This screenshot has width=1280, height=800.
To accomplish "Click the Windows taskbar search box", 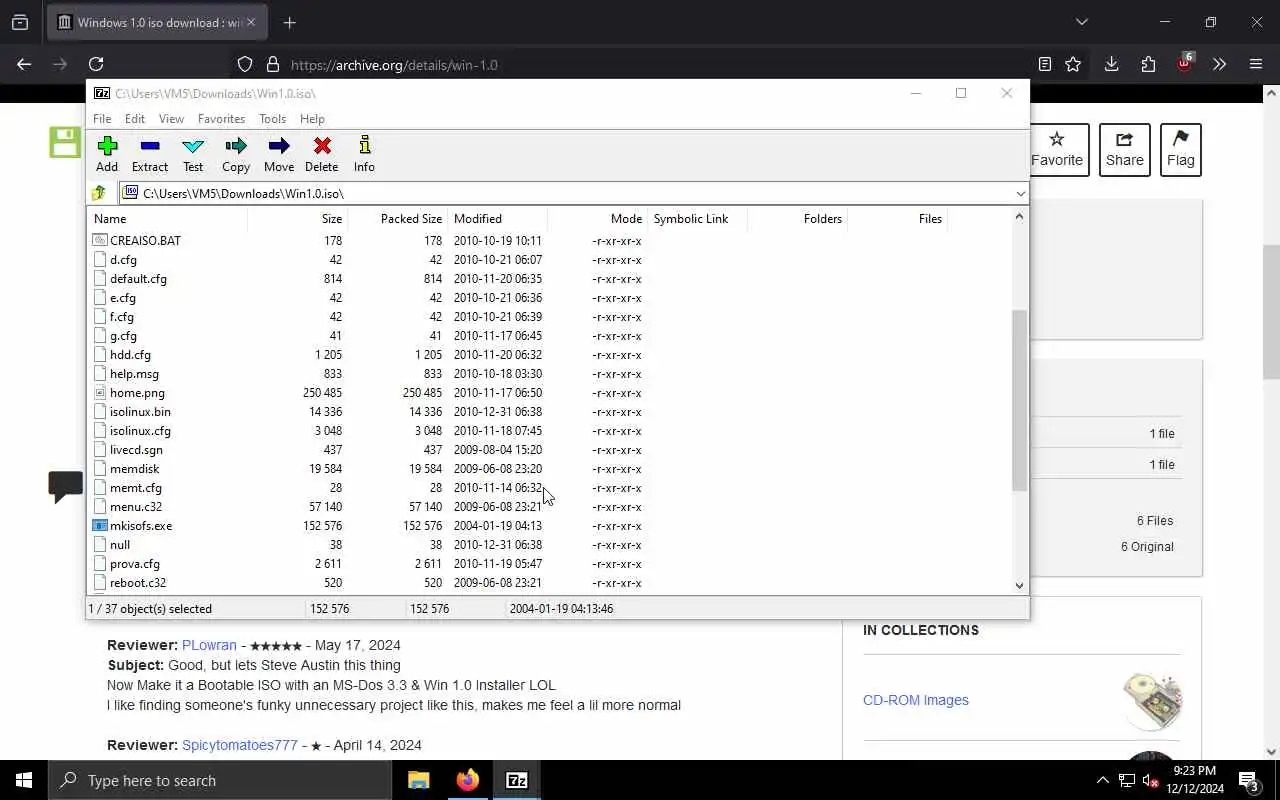I will click(220, 780).
